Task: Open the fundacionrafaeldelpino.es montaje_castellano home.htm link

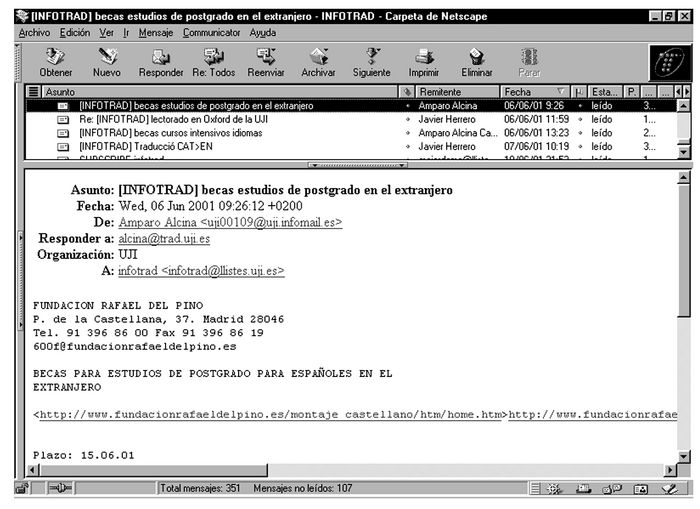Action: [271, 415]
